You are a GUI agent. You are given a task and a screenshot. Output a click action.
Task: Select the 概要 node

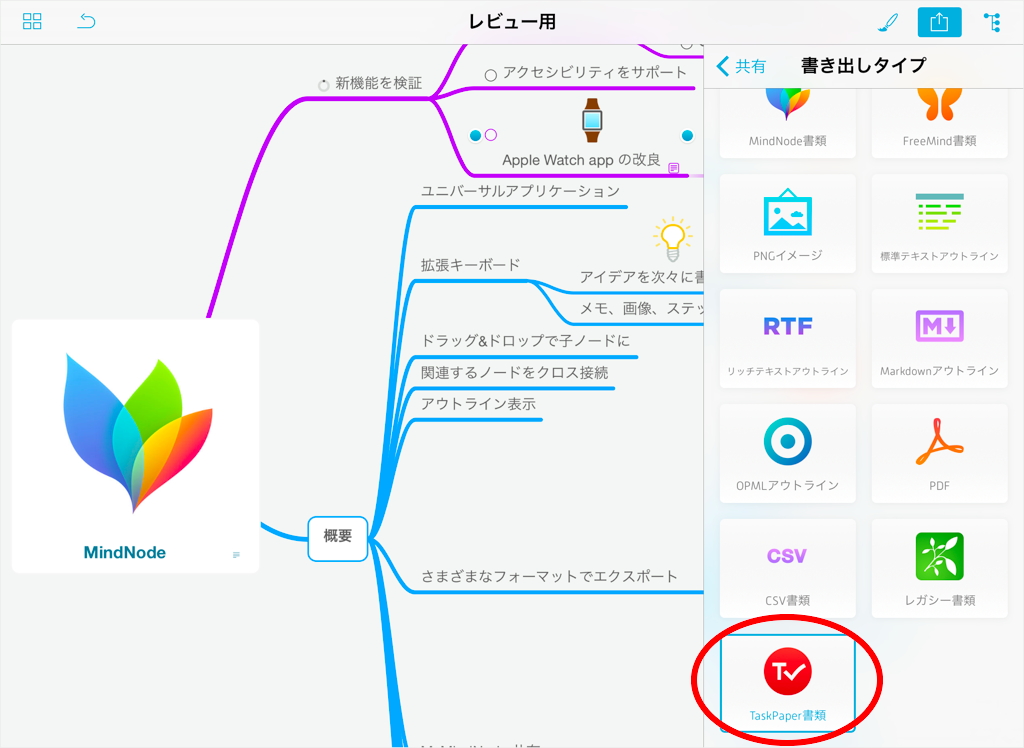[338, 538]
